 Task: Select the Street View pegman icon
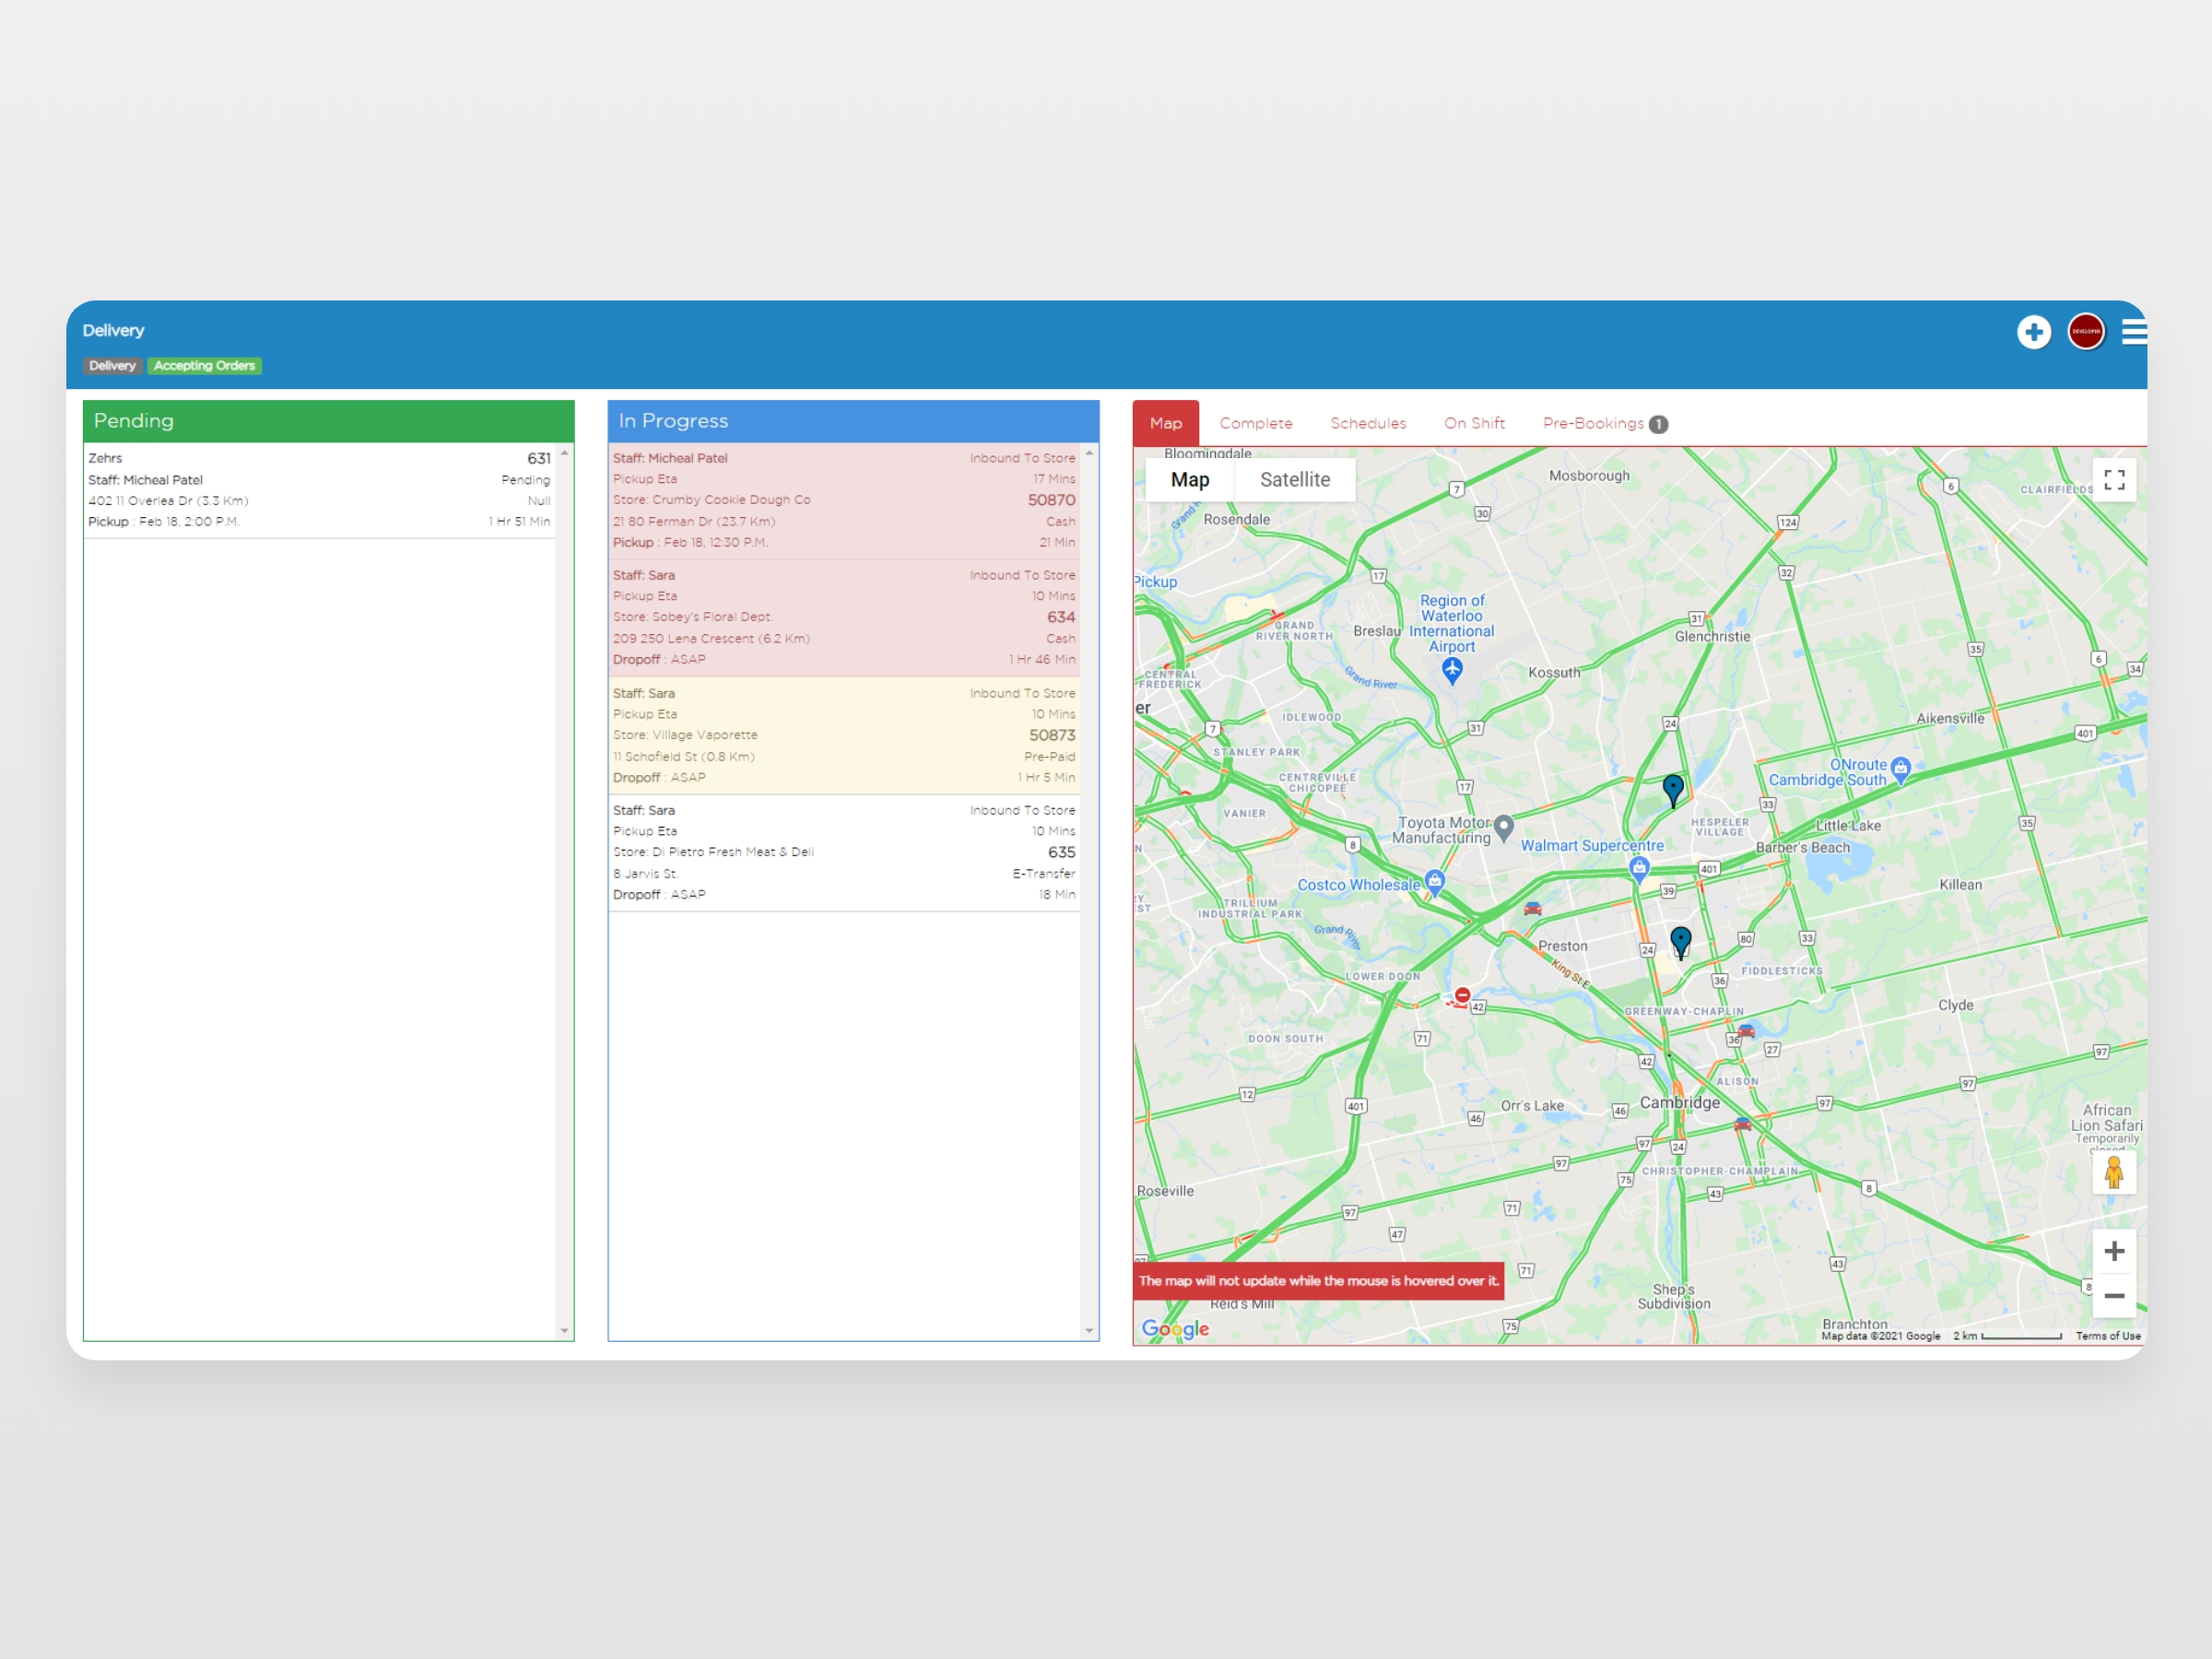[x=2114, y=1172]
